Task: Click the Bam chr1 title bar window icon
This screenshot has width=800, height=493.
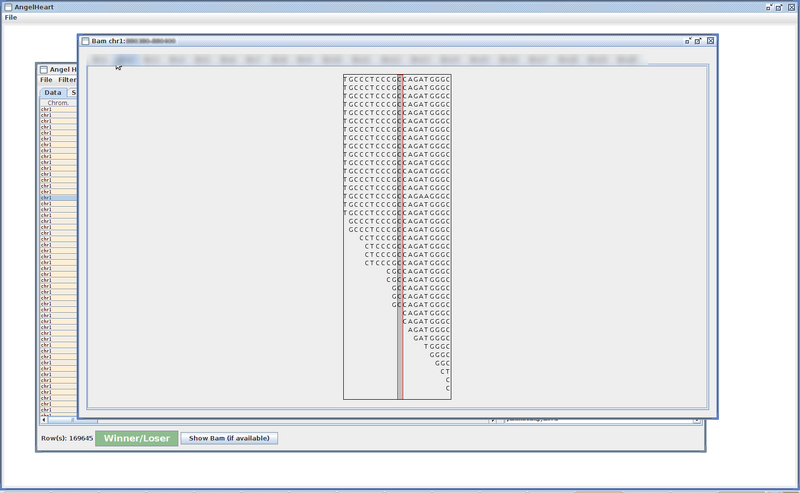Action: (85, 41)
